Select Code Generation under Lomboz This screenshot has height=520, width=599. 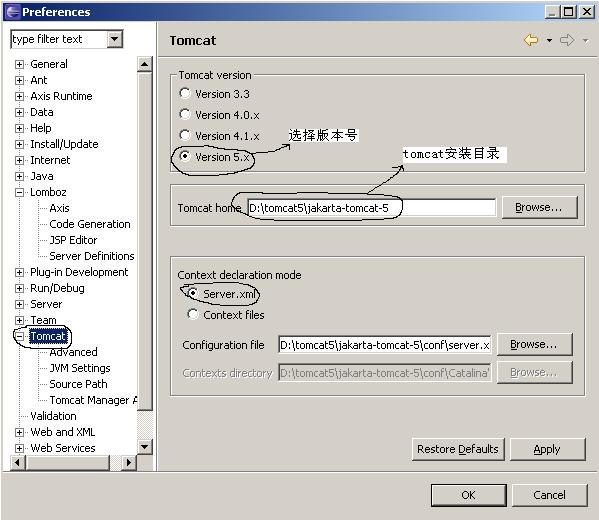pyautogui.click(x=90, y=224)
